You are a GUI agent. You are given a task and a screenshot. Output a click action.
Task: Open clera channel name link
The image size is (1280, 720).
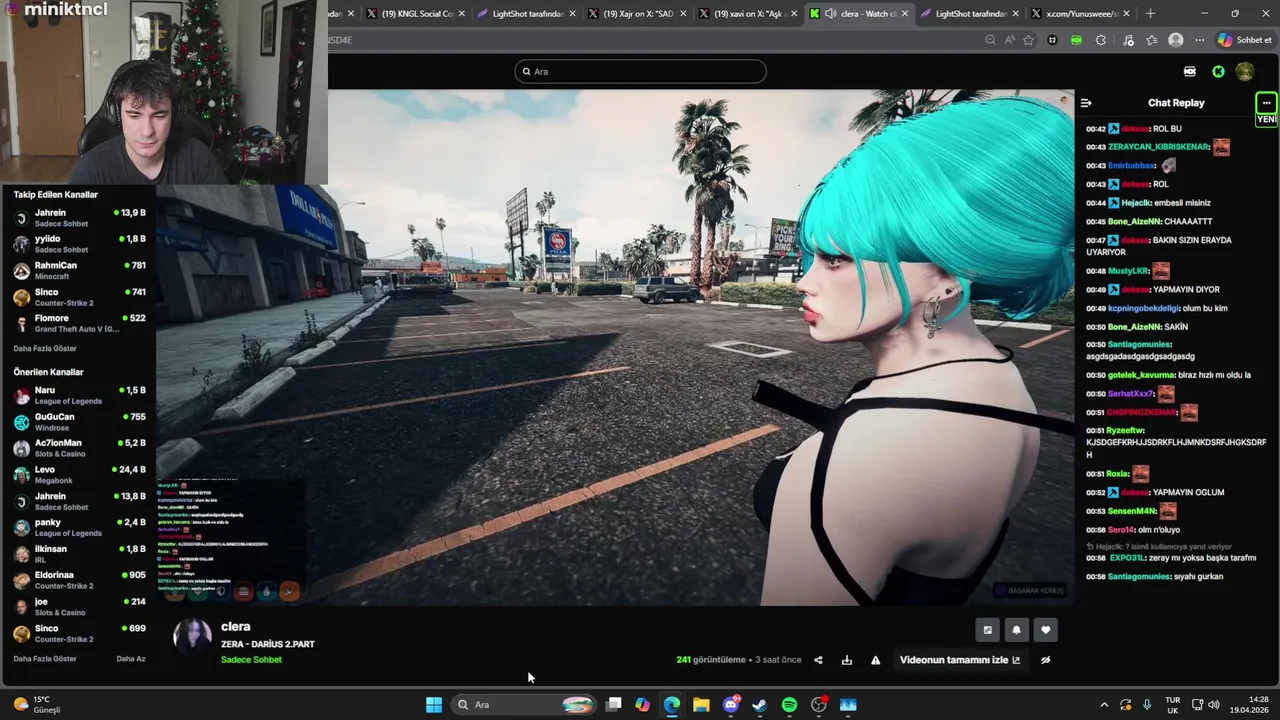pos(236,627)
